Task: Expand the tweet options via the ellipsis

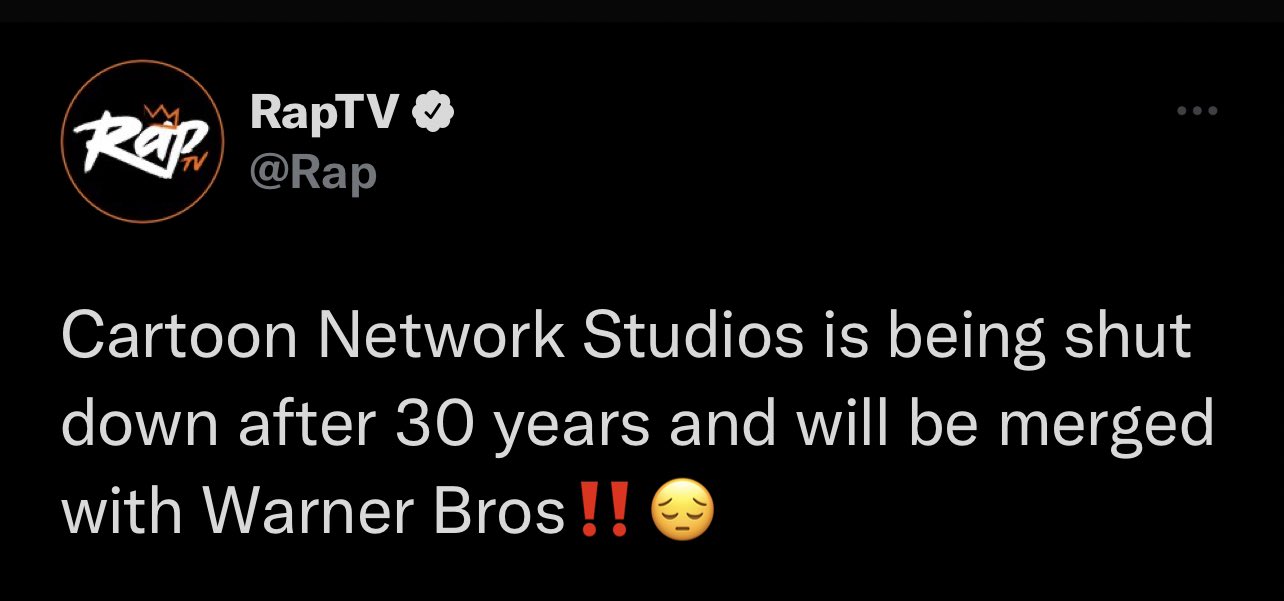Action: 1197,112
